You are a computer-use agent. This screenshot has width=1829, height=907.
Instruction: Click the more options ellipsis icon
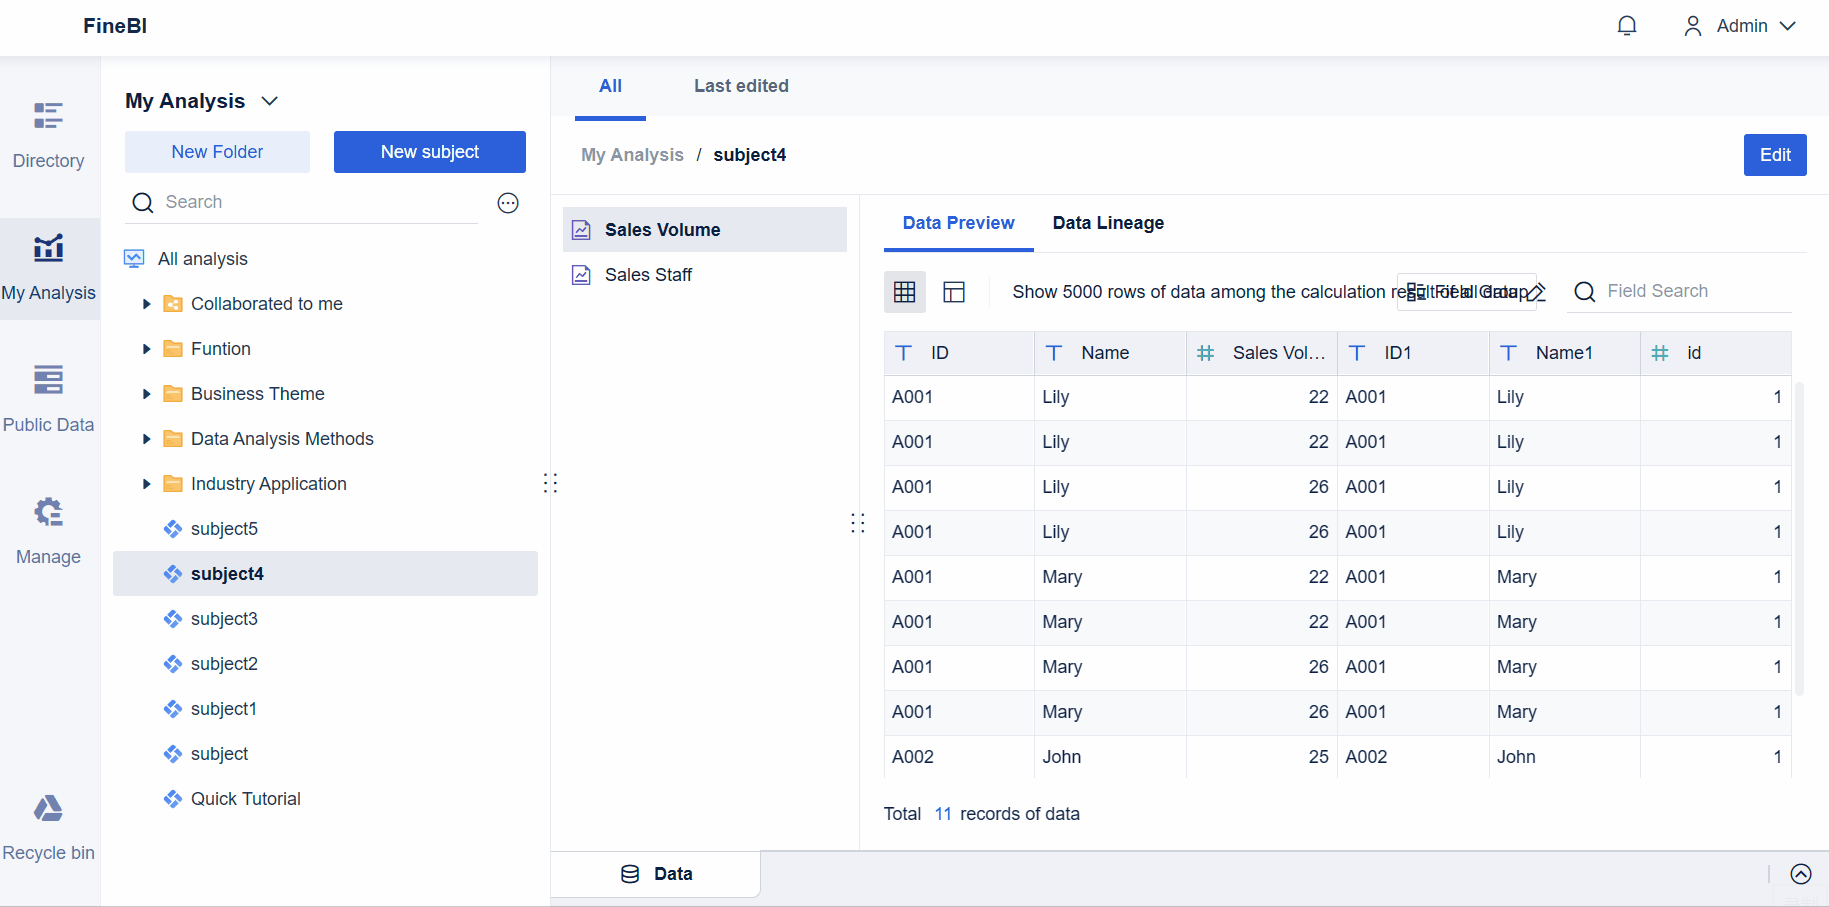pos(508,203)
